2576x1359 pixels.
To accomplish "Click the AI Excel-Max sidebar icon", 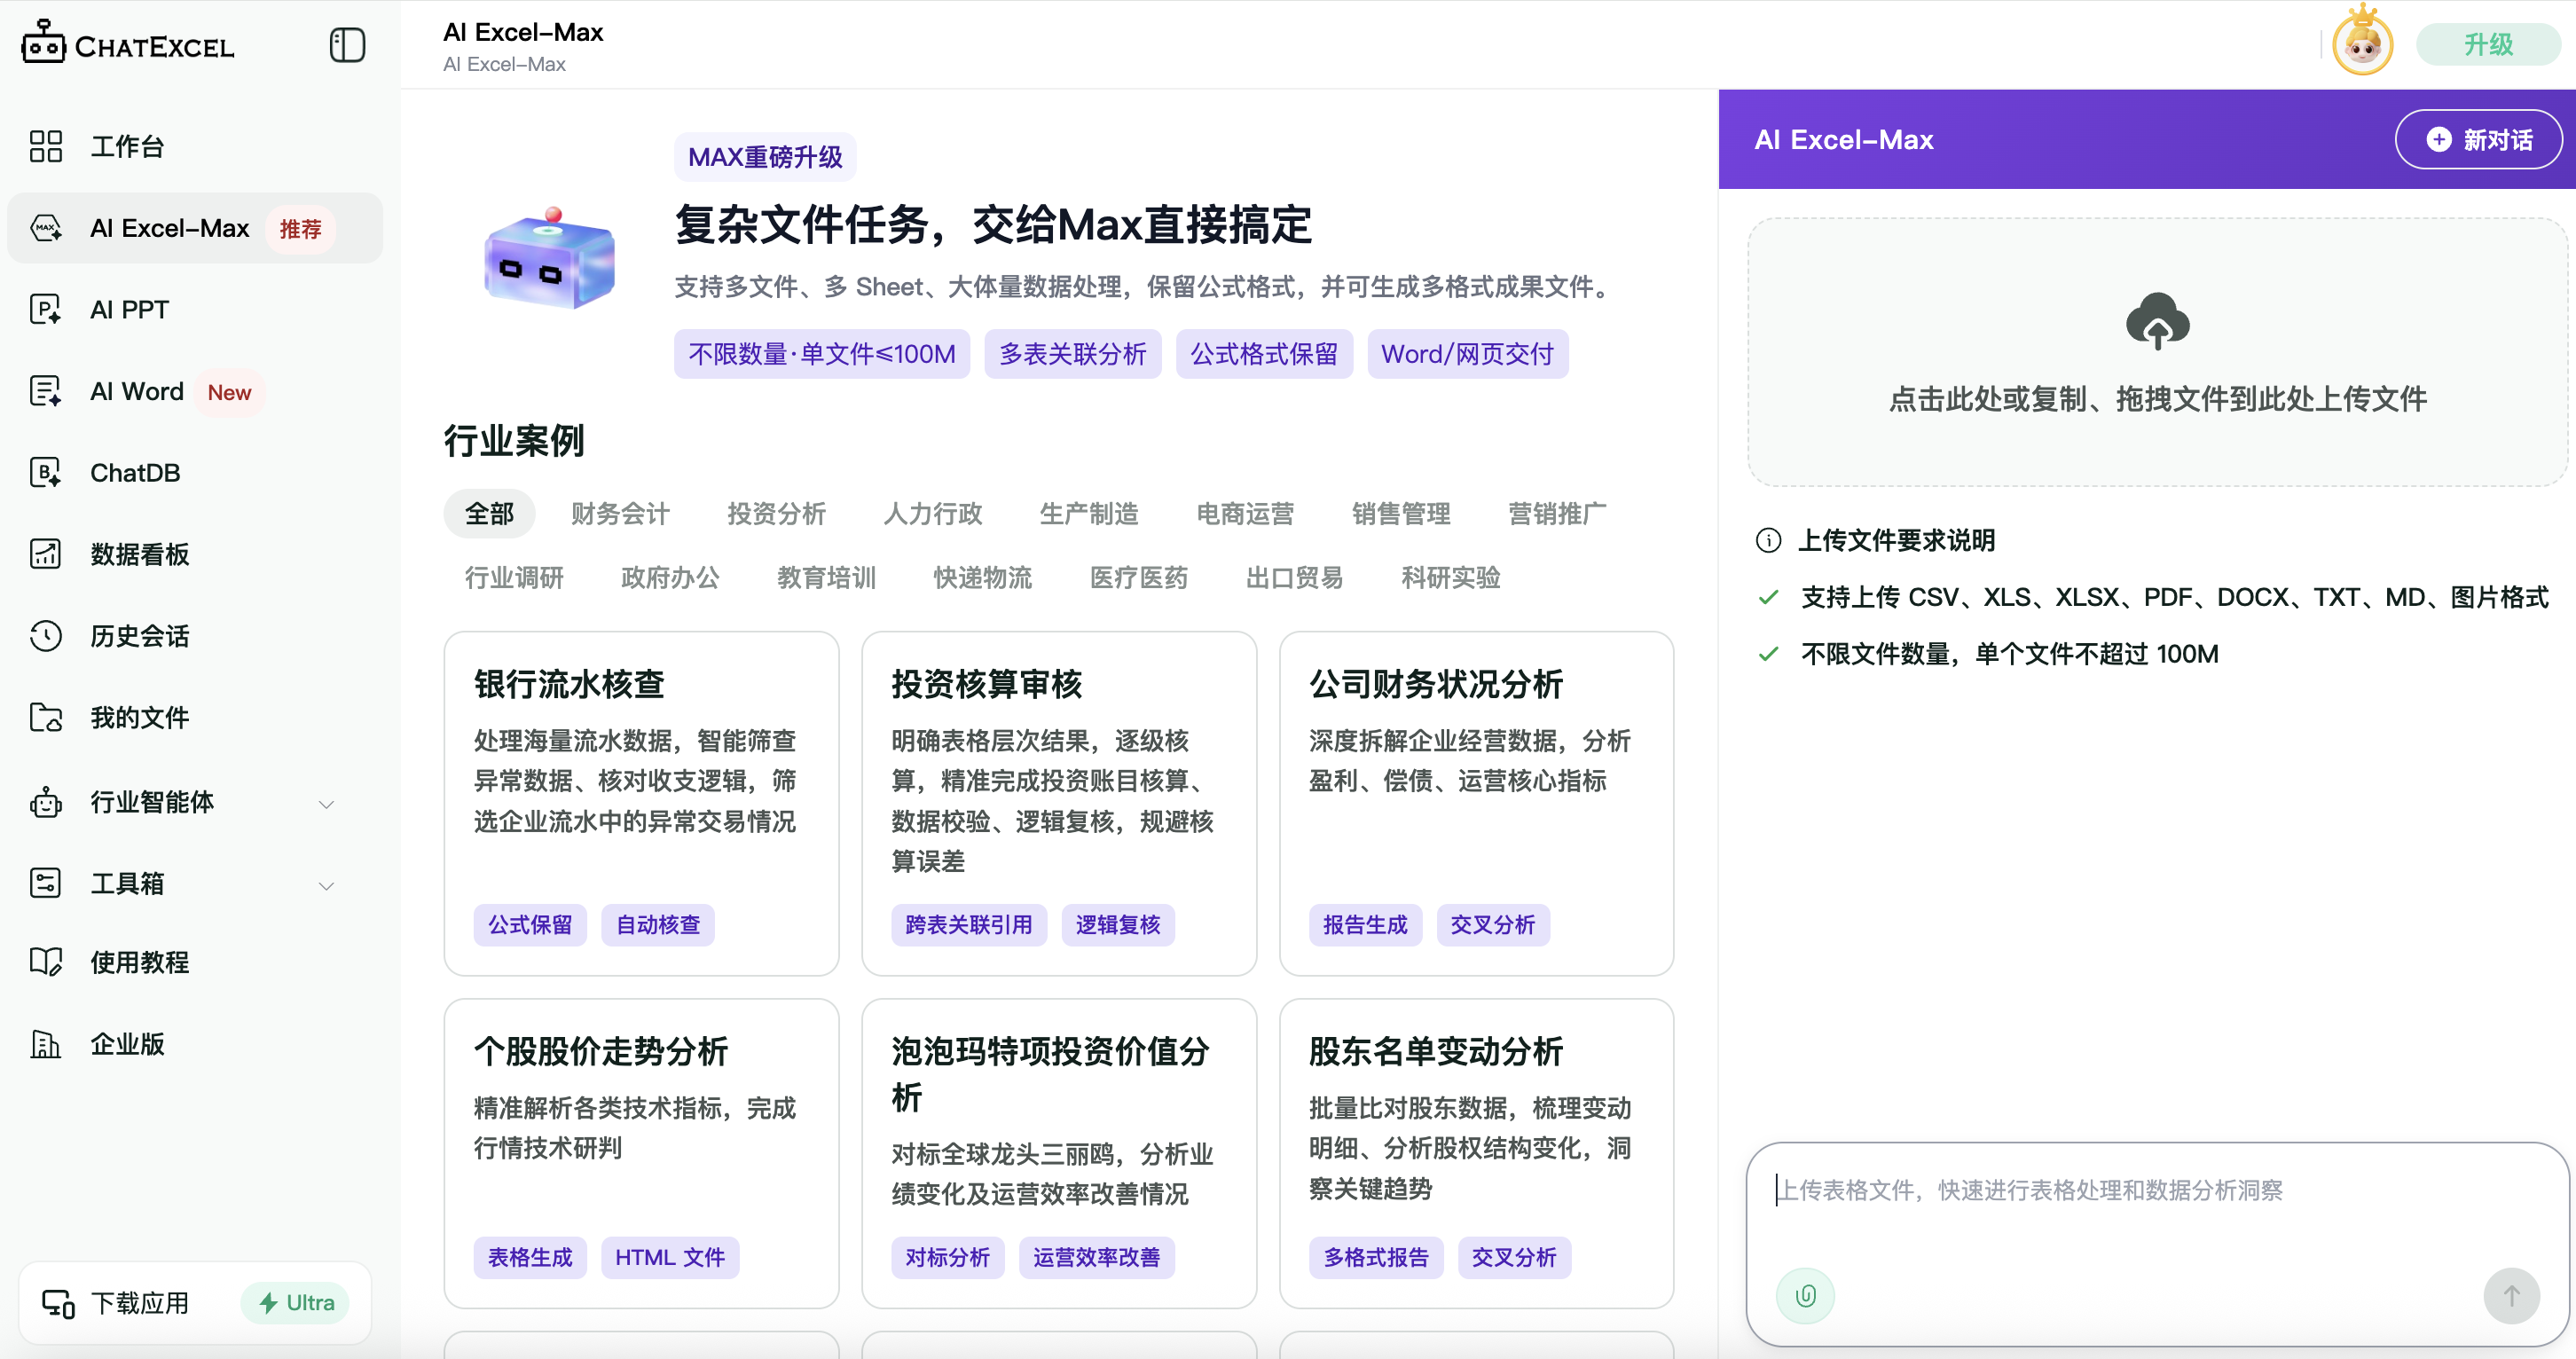I will click(x=46, y=228).
